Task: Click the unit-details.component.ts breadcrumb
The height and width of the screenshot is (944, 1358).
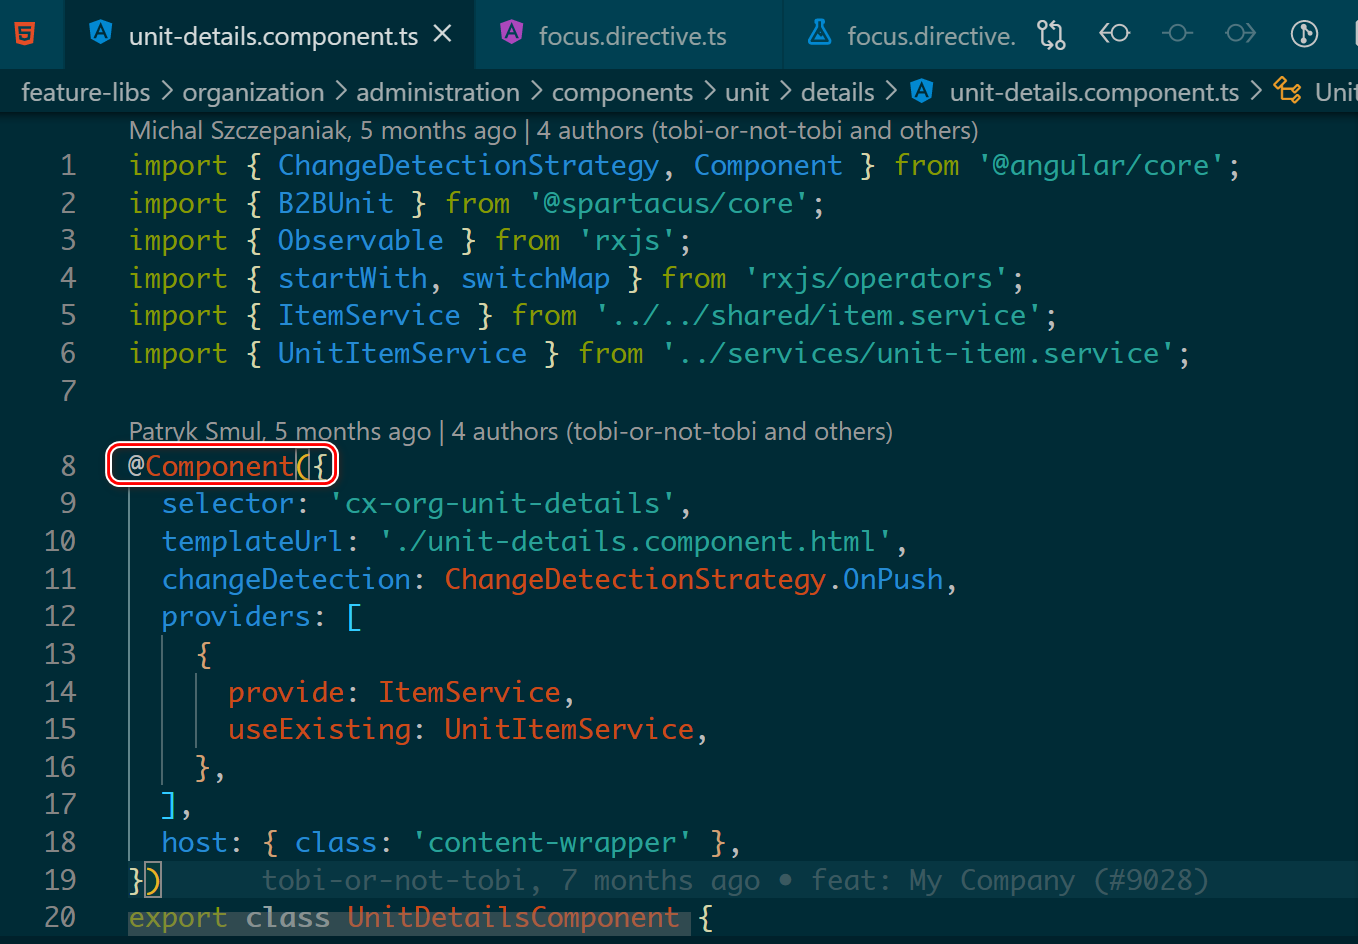Action: pyautogui.click(x=1094, y=93)
